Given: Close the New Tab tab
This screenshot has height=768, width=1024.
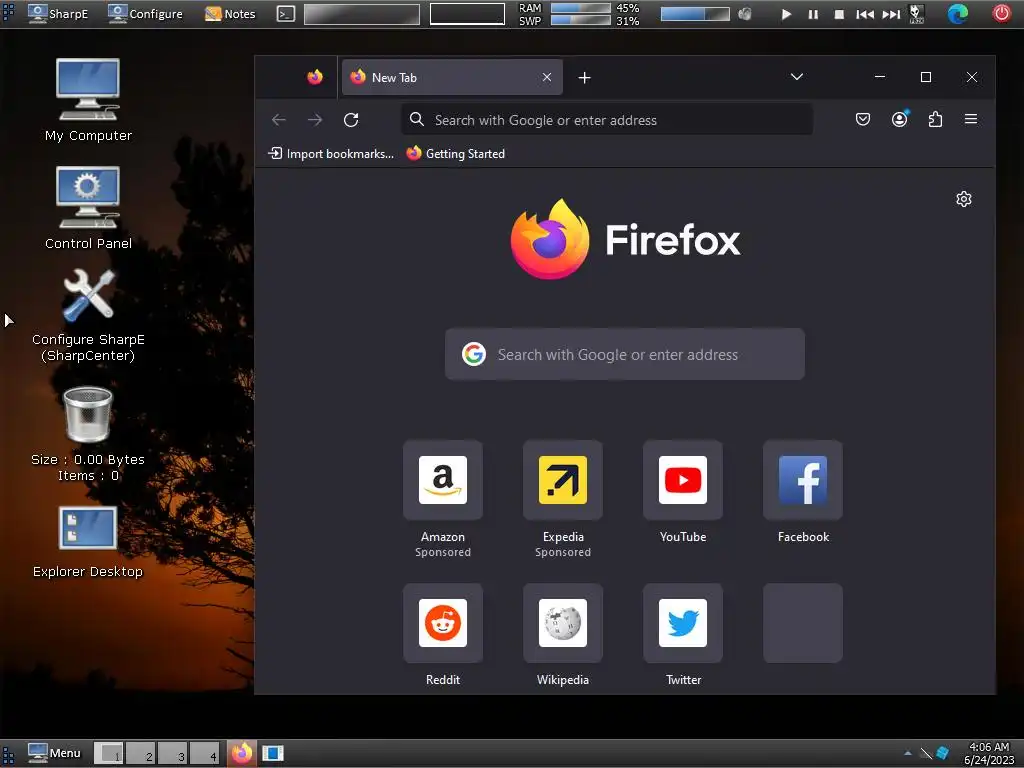Looking at the screenshot, I should 547,77.
